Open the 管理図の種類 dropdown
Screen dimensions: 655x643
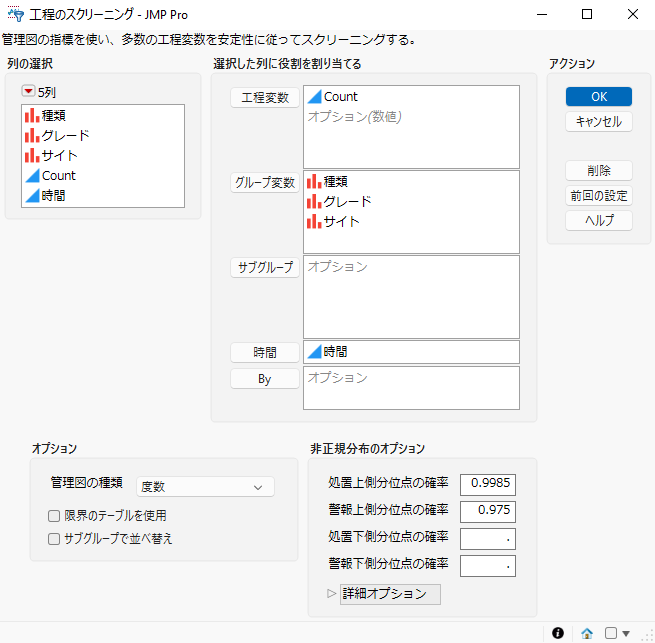[x=205, y=487]
